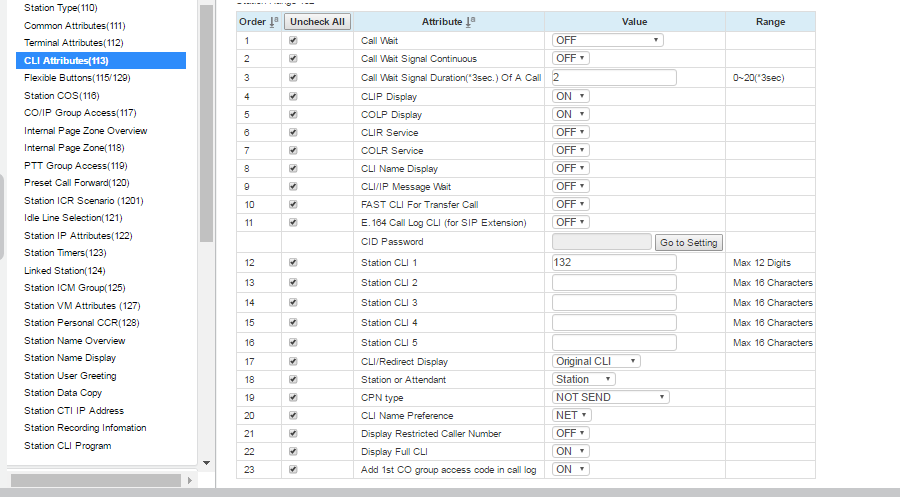
Task: Select Station Timers(123) in sidebar
Action: tap(65, 253)
